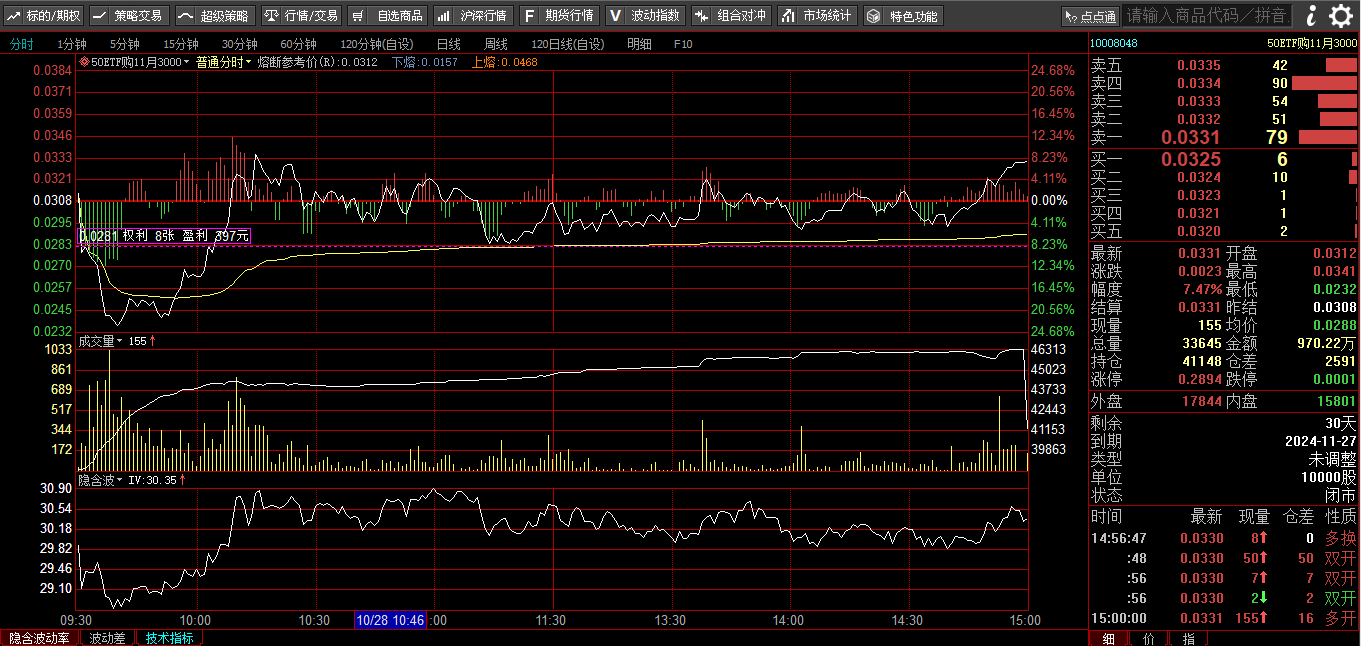Open 标的/期权 toolbar button
Screen dimensions: 1361x646
pos(44,16)
